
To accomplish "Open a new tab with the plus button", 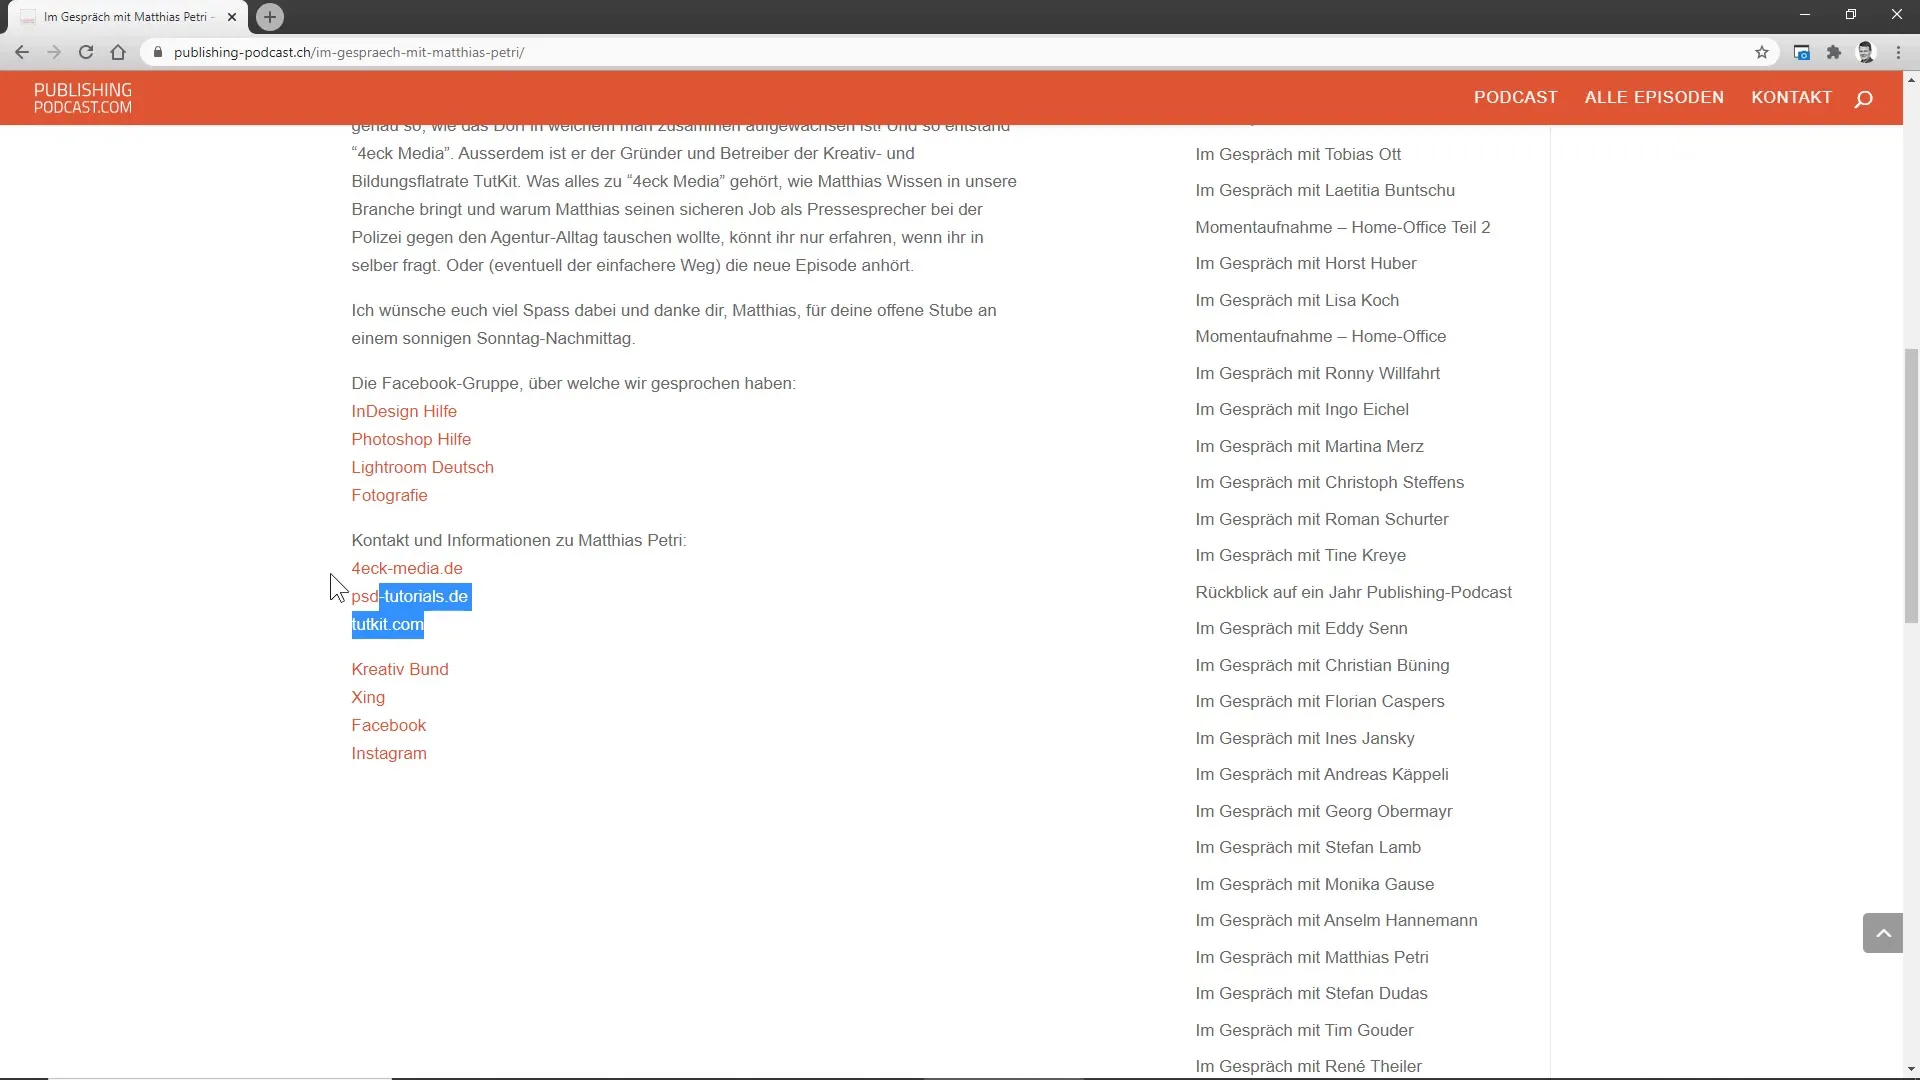I will (x=270, y=17).
